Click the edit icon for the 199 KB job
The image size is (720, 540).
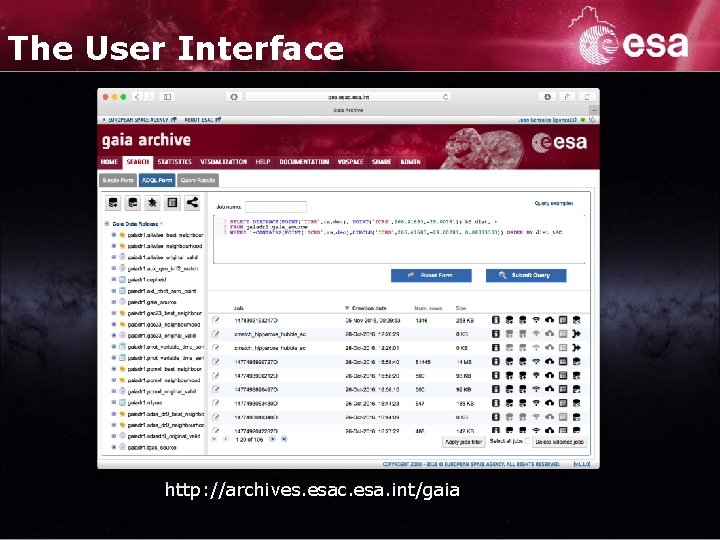coord(216,403)
